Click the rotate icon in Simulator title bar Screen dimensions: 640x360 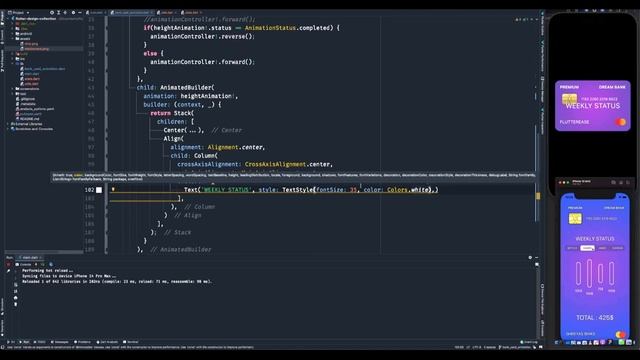628,182
